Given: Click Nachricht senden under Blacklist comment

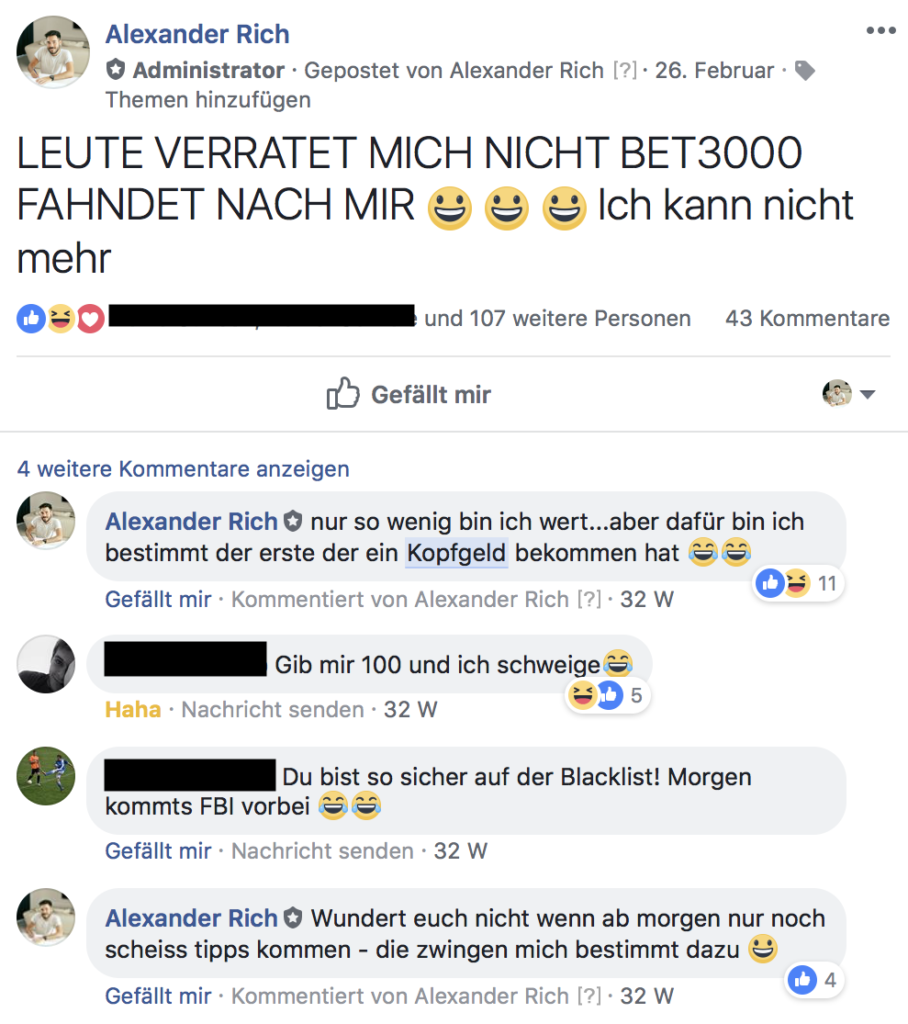Looking at the screenshot, I should tap(323, 851).
